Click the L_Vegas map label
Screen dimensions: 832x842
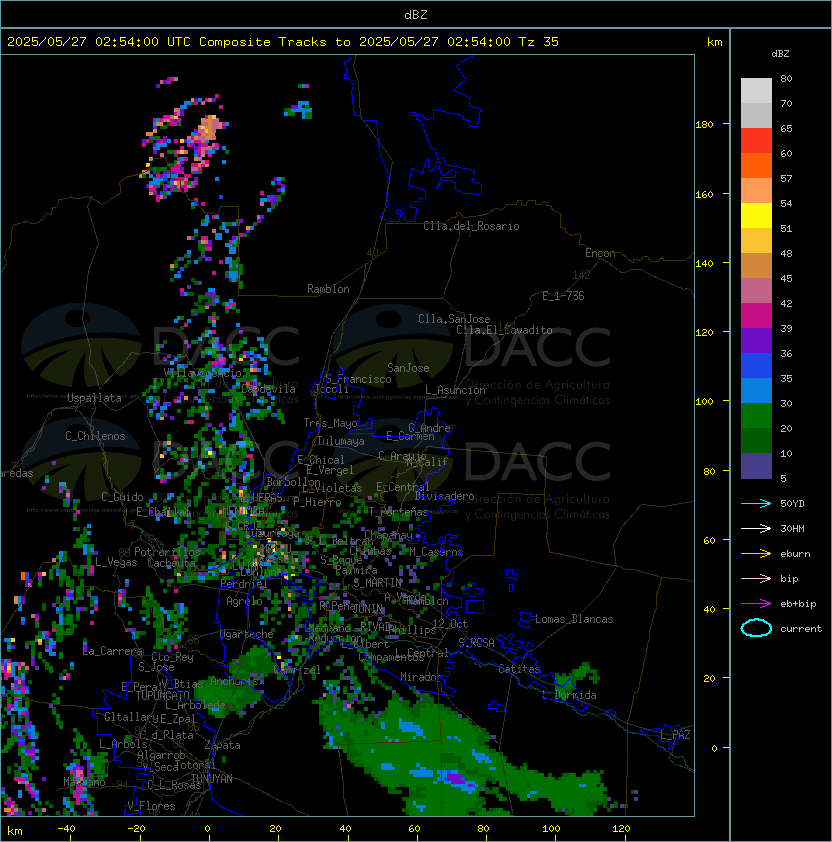(x=116, y=562)
